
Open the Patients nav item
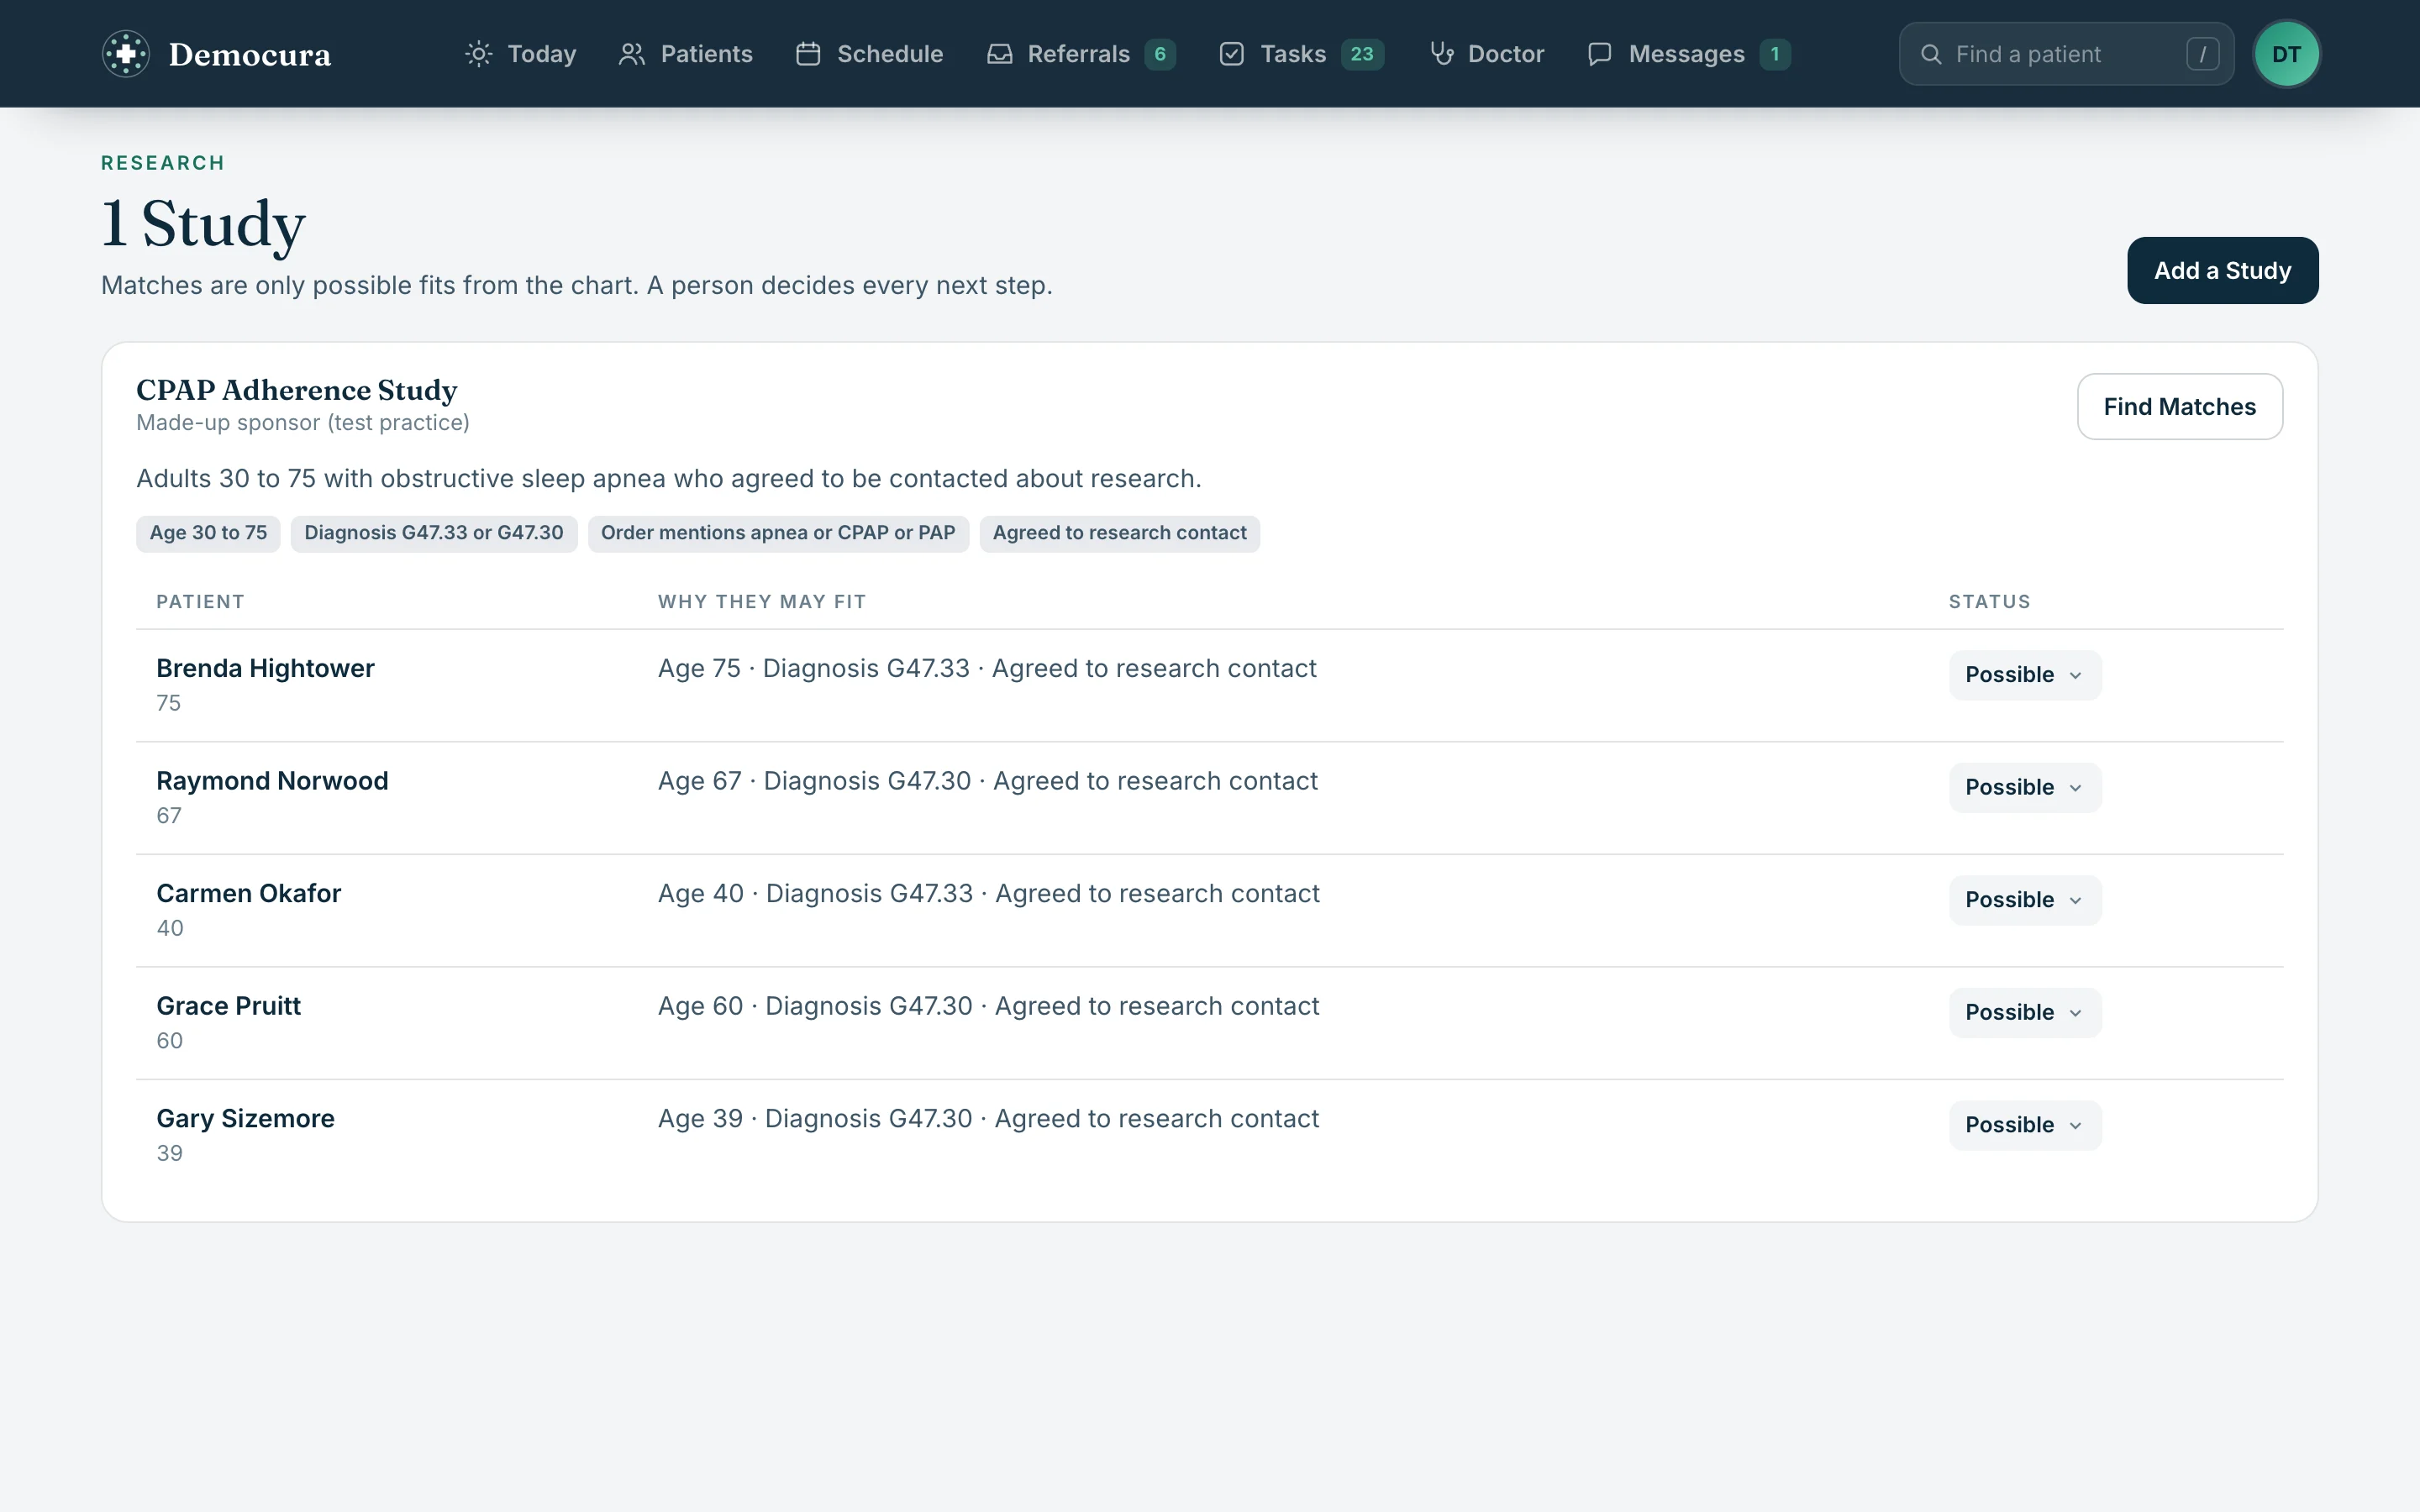[686, 54]
